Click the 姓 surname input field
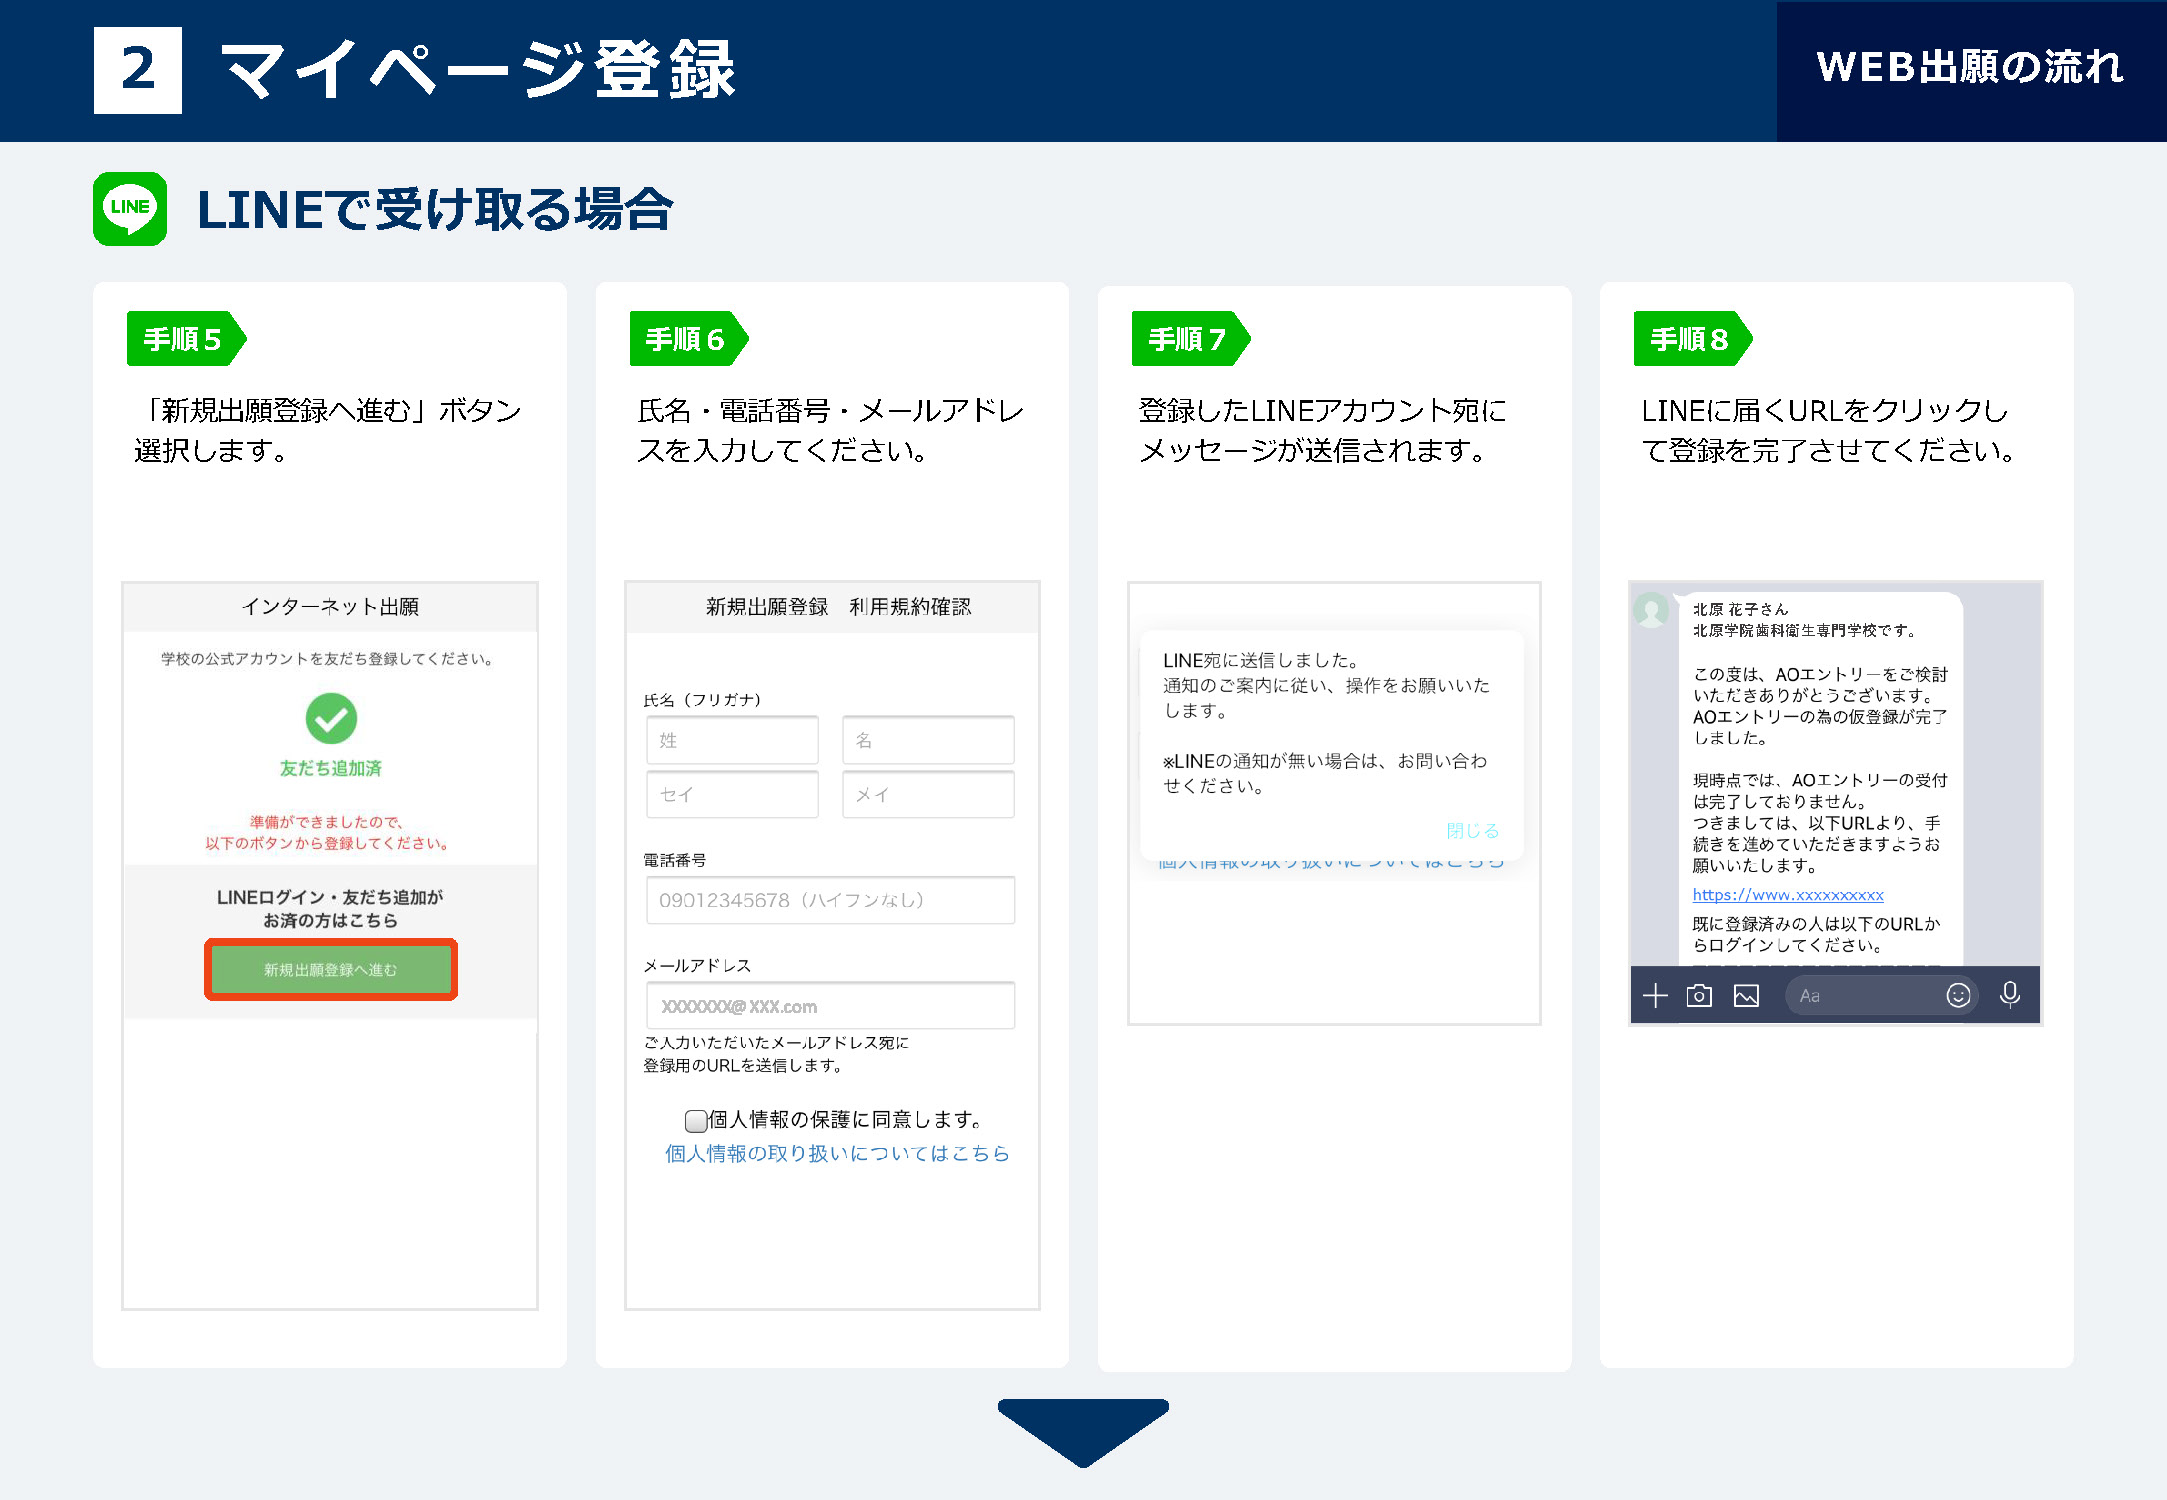The width and height of the screenshot is (2167, 1500). [x=732, y=740]
